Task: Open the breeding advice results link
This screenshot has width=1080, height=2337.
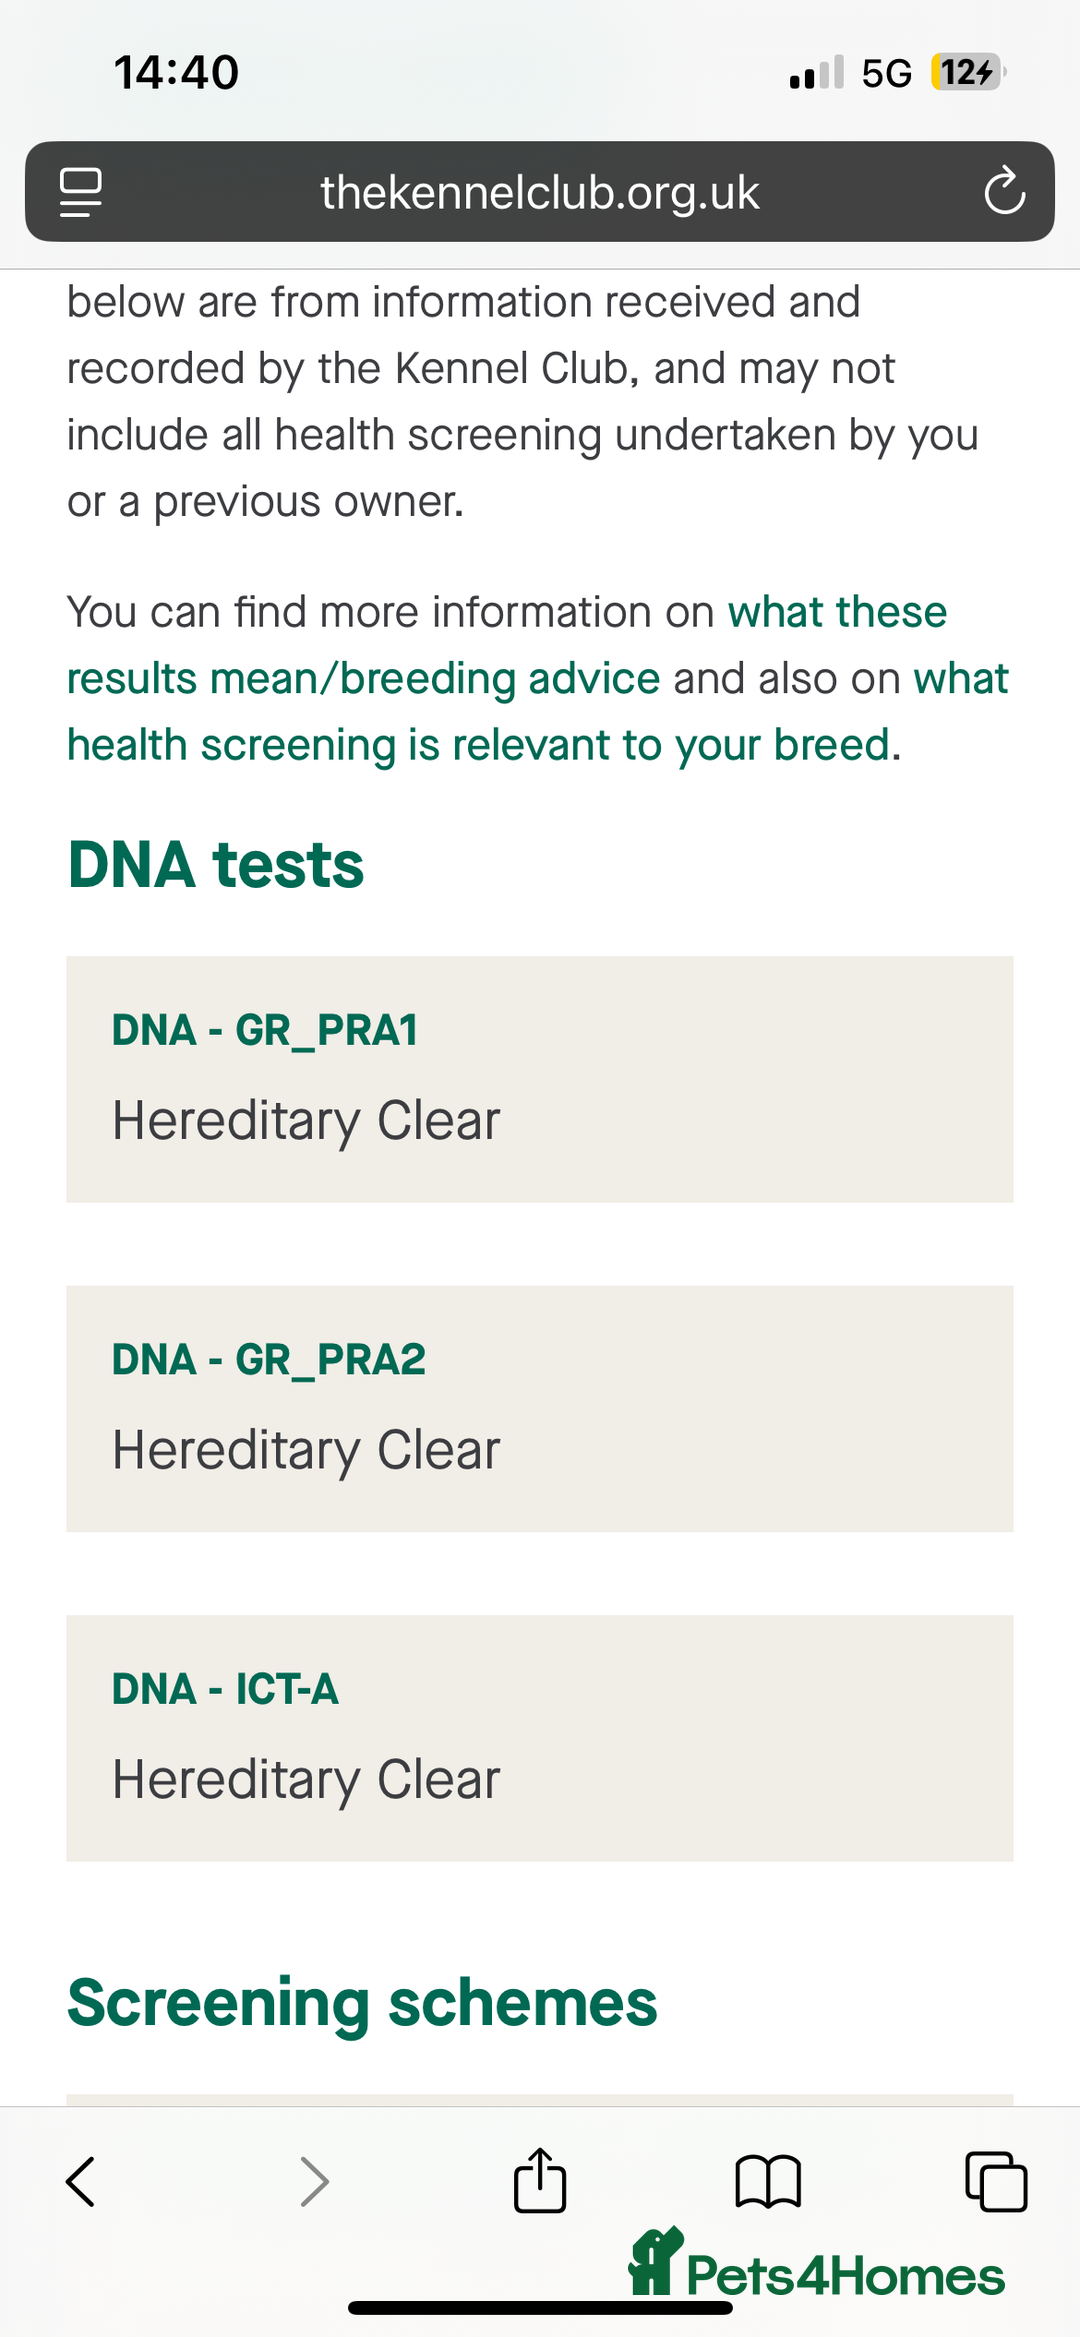Action: (x=363, y=679)
